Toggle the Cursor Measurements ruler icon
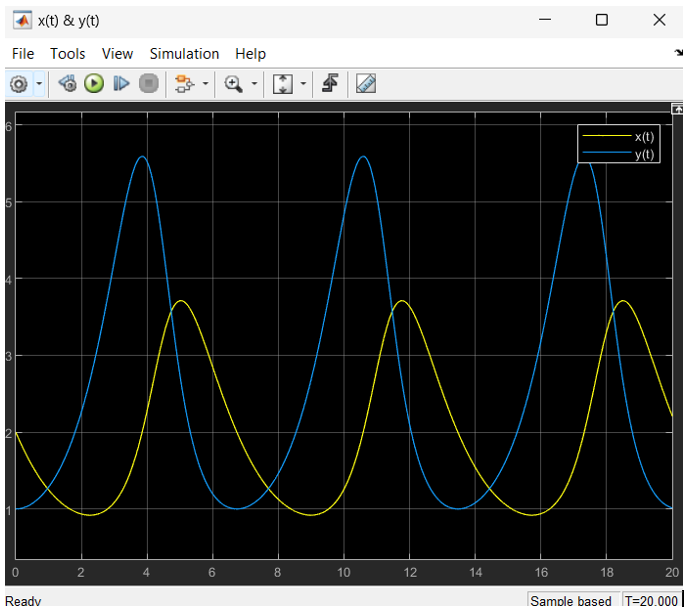 365,84
